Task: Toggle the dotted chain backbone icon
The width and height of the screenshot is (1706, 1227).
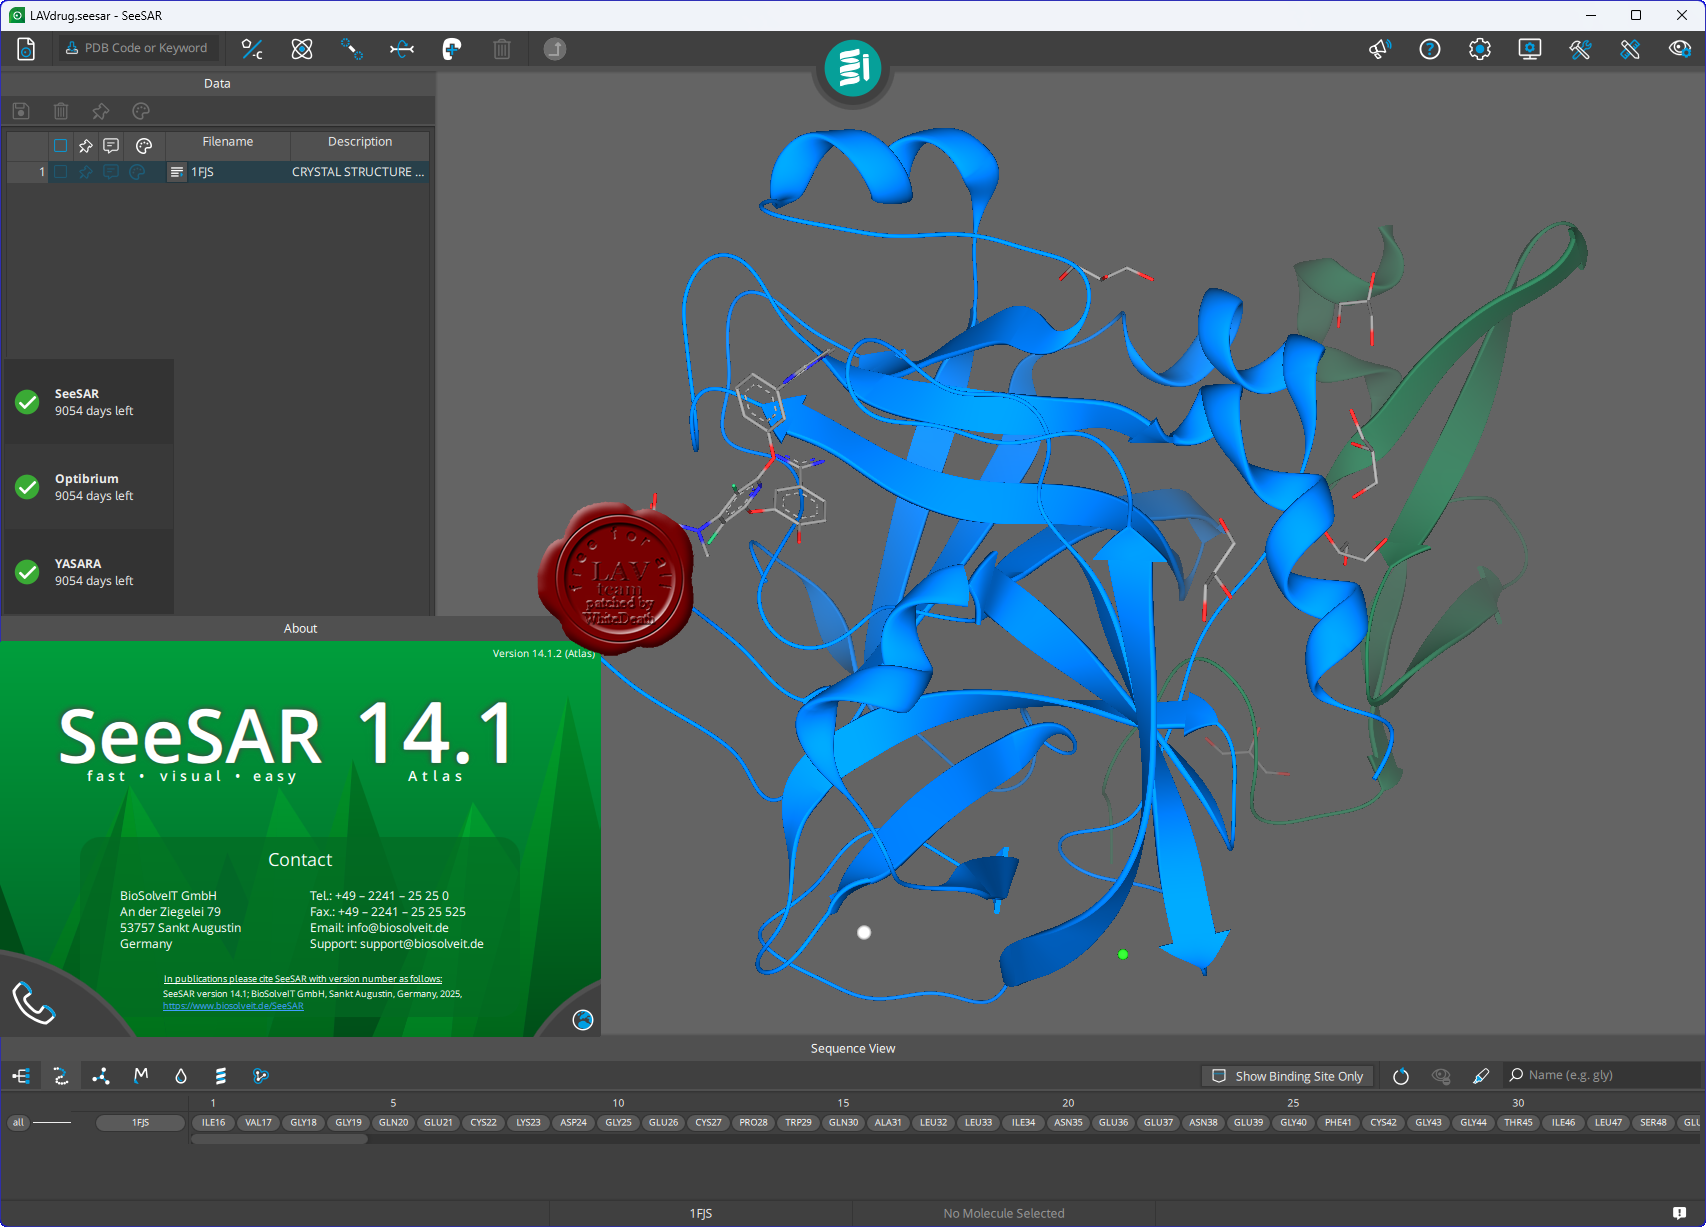Action: pyautogui.click(x=61, y=1076)
